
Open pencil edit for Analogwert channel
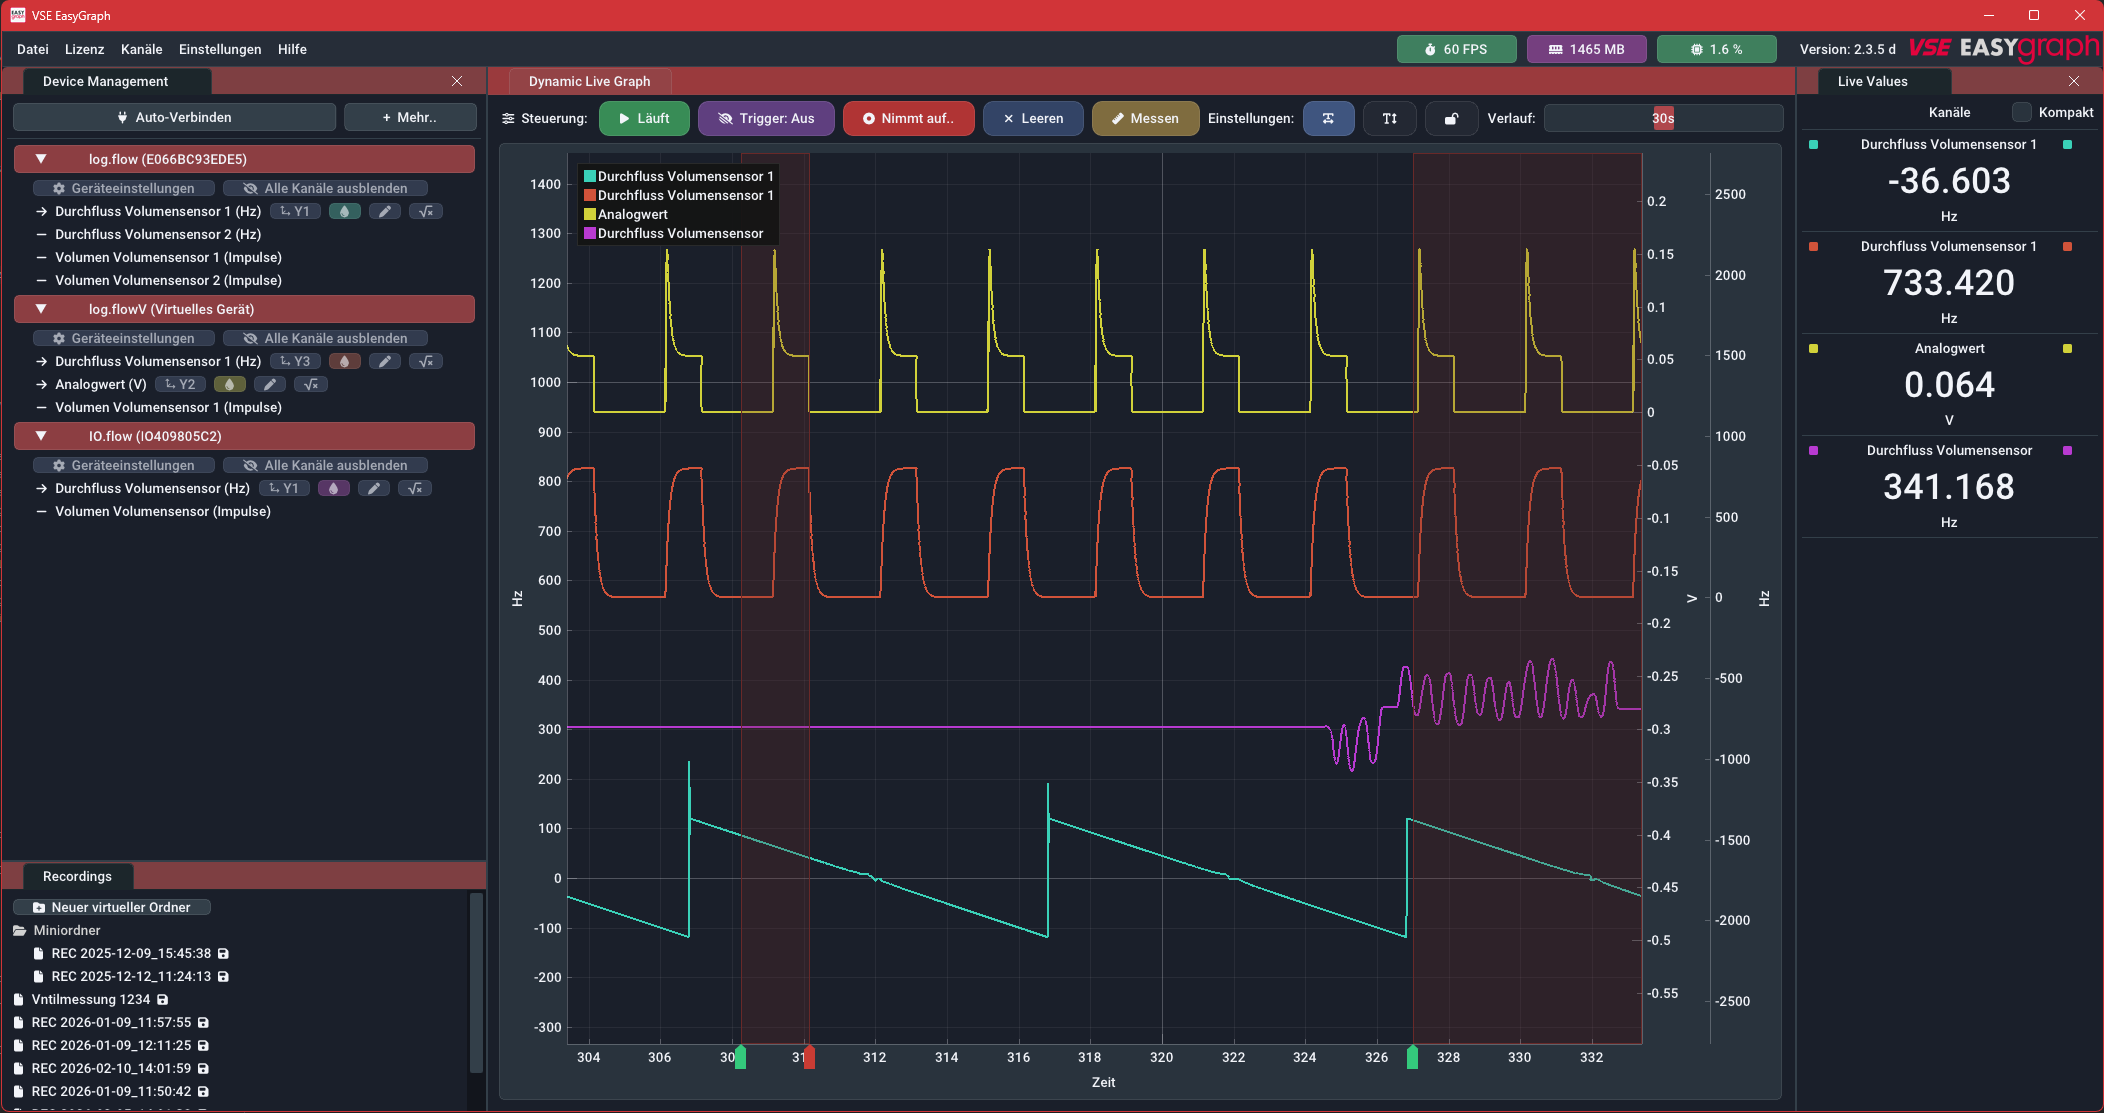pos(269,384)
